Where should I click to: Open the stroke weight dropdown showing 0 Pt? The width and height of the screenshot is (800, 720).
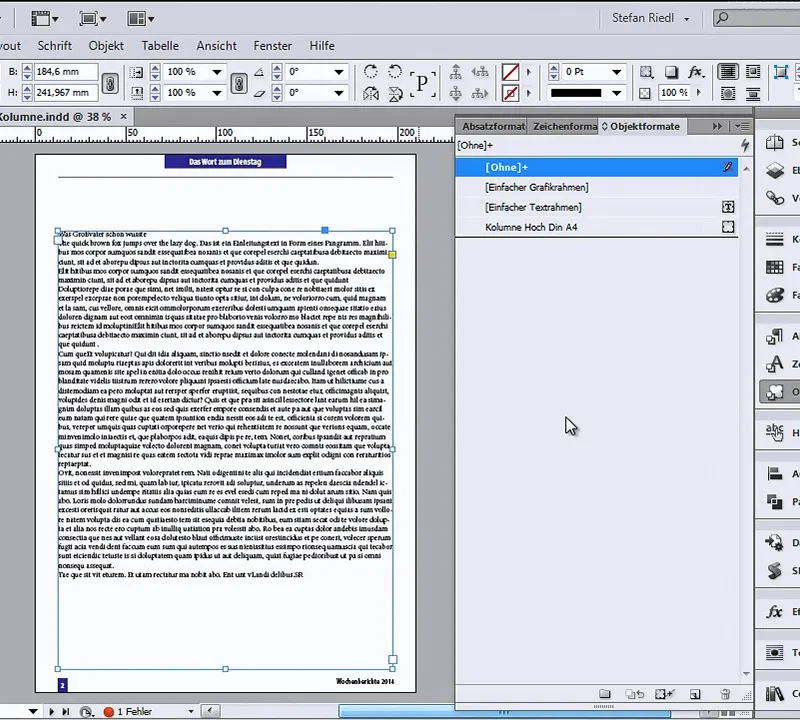(x=618, y=71)
